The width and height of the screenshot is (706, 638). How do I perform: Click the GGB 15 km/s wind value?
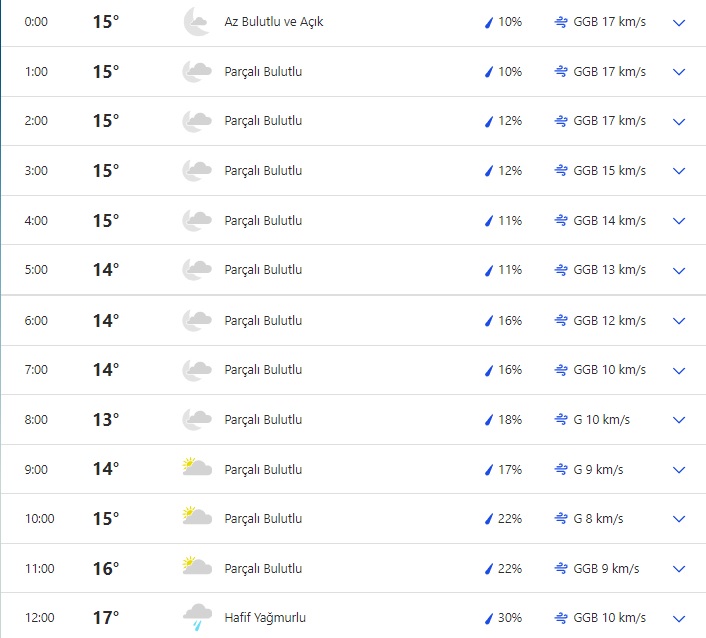pos(609,171)
